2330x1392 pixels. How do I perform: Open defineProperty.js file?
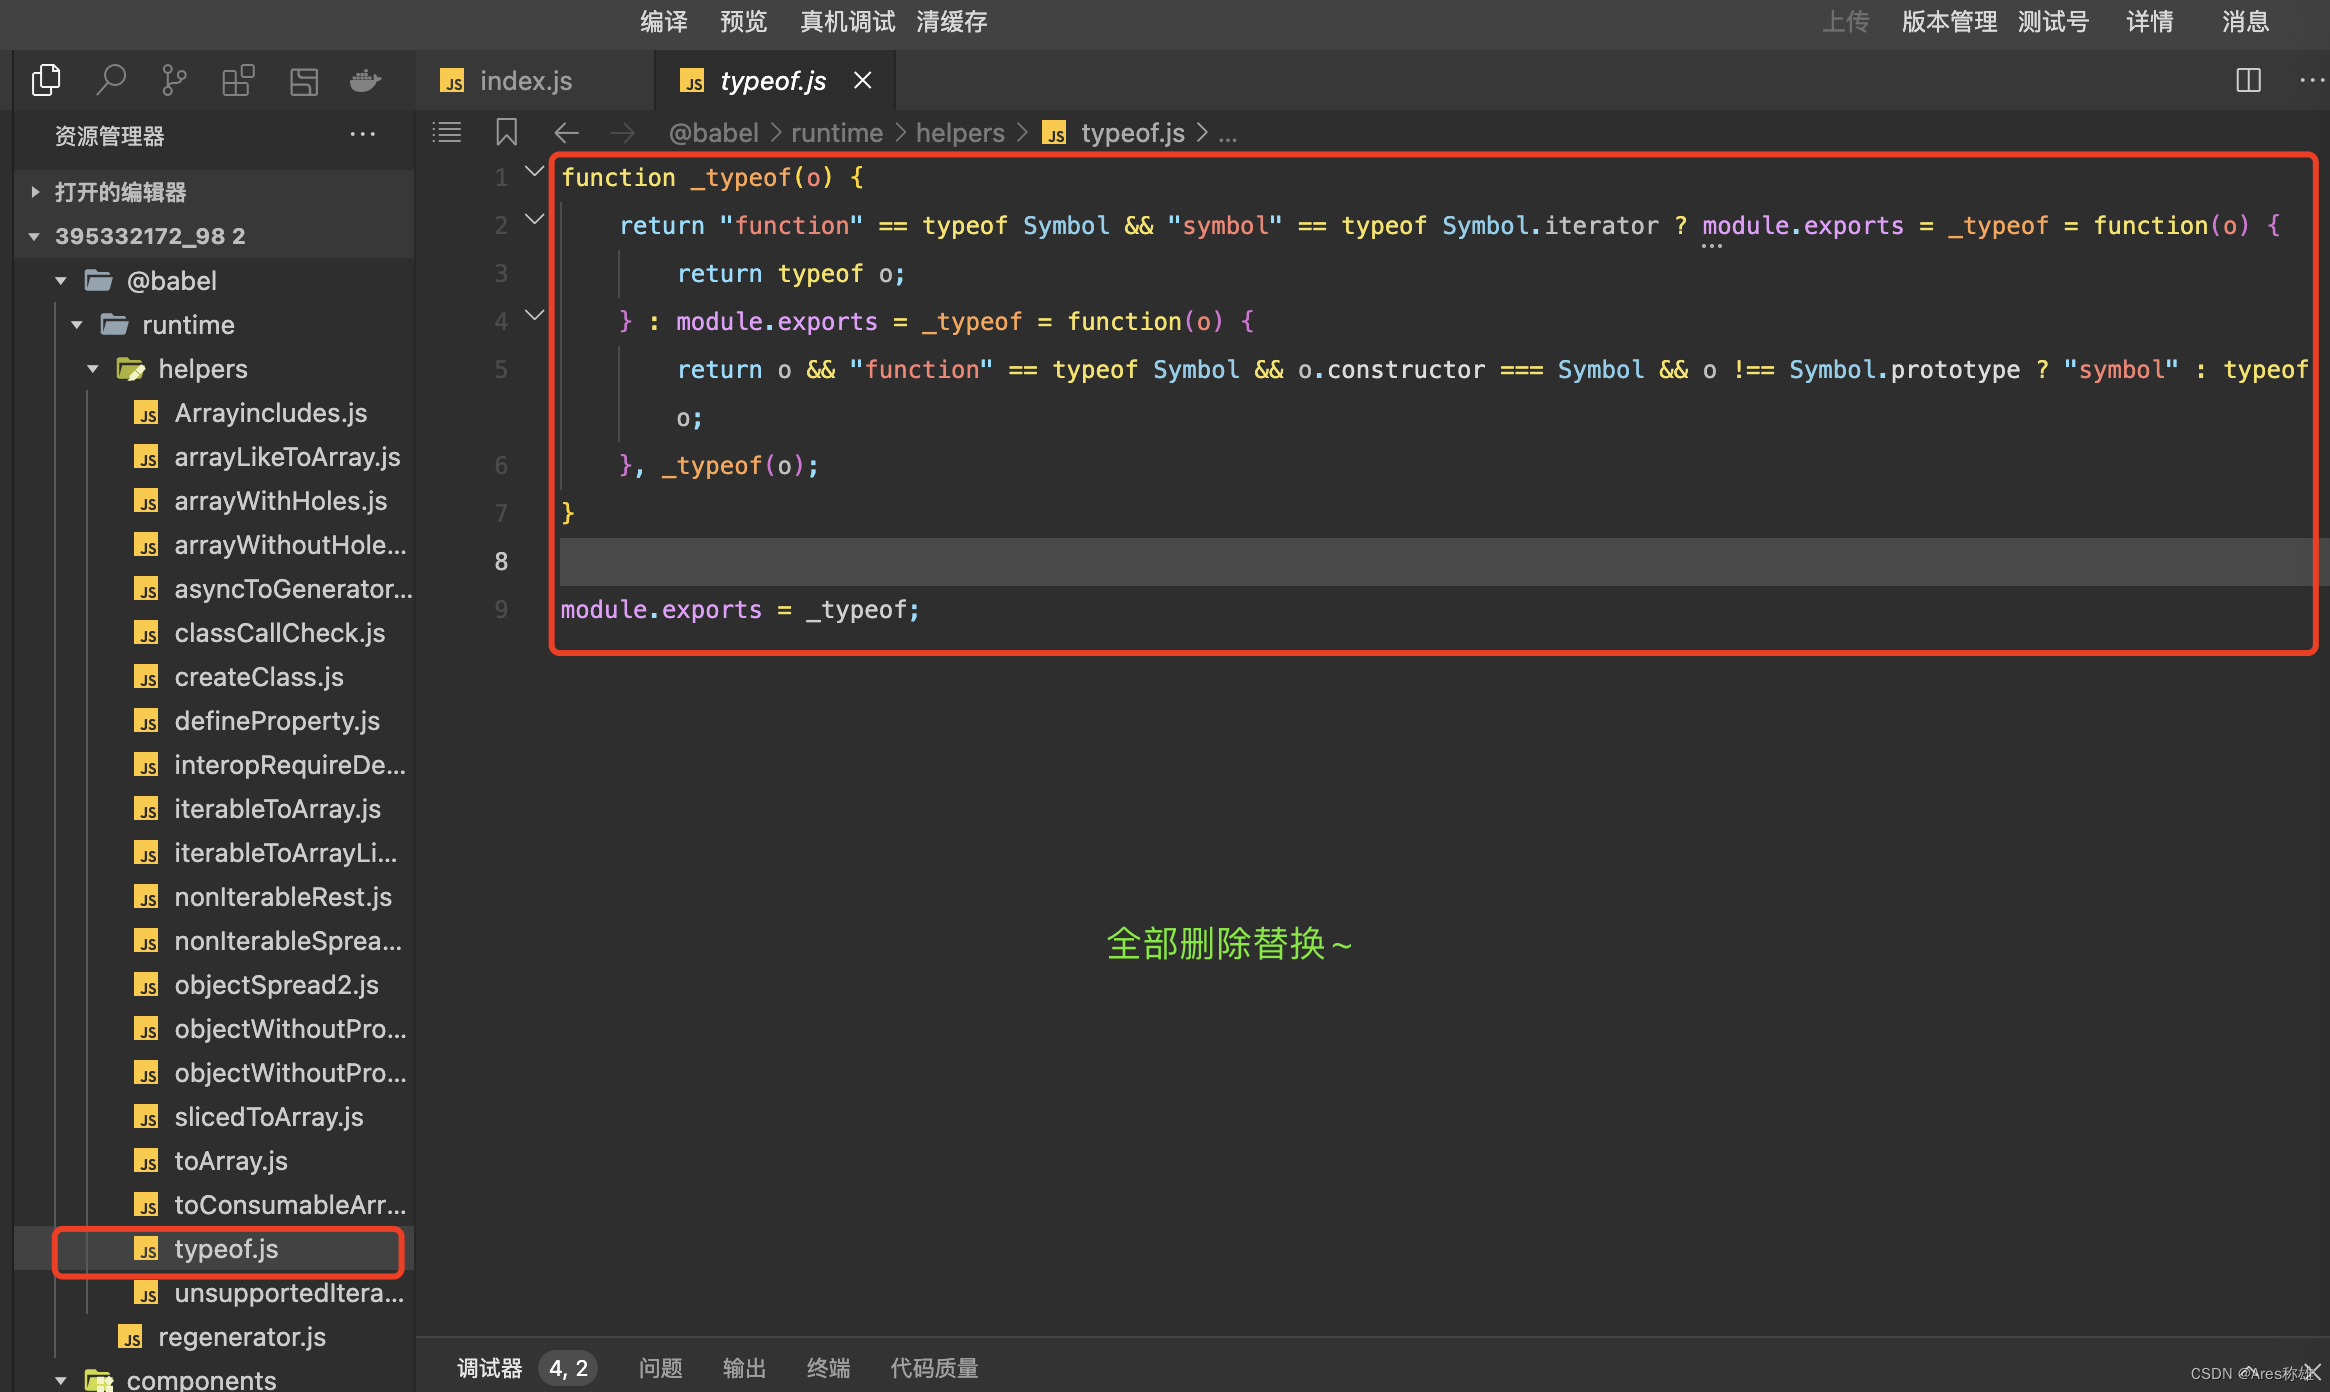pyautogui.click(x=214, y=721)
